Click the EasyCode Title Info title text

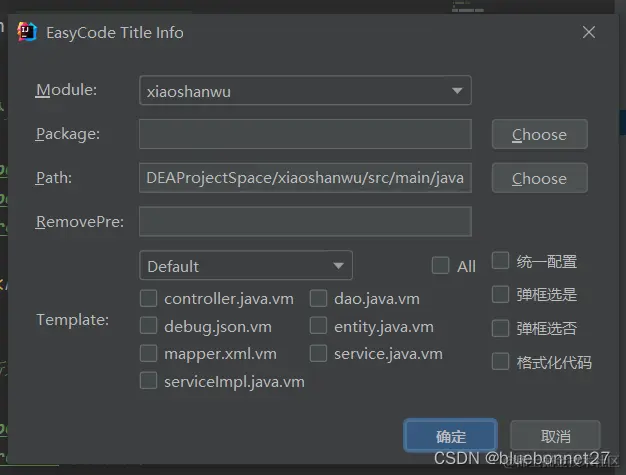(115, 33)
